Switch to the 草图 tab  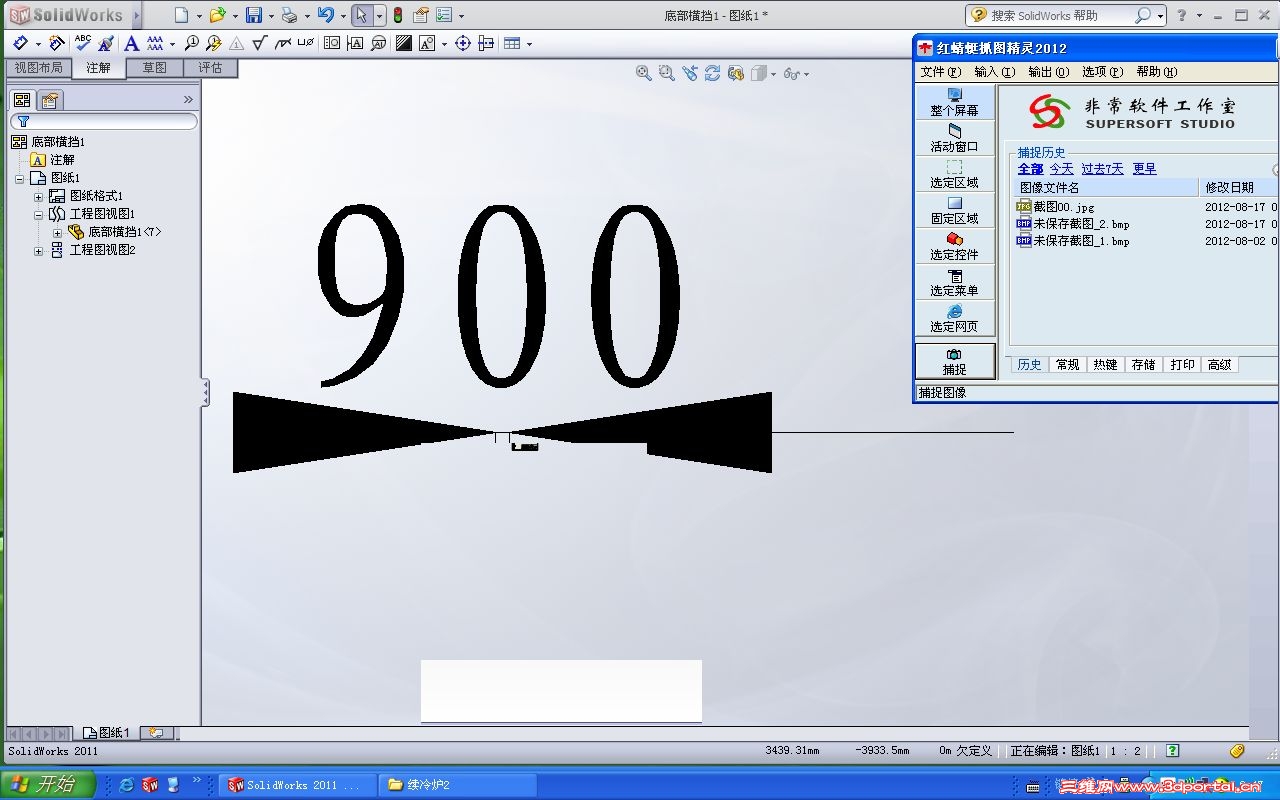point(154,68)
